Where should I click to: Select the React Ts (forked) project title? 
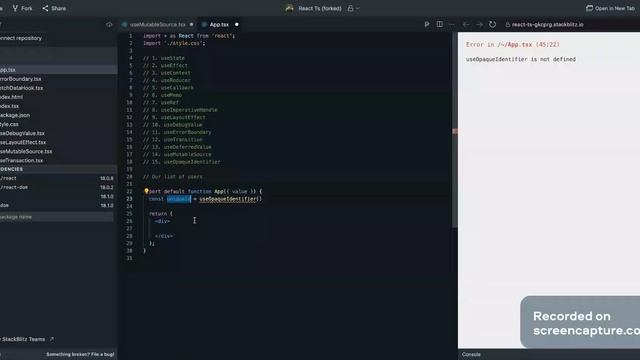click(x=320, y=8)
